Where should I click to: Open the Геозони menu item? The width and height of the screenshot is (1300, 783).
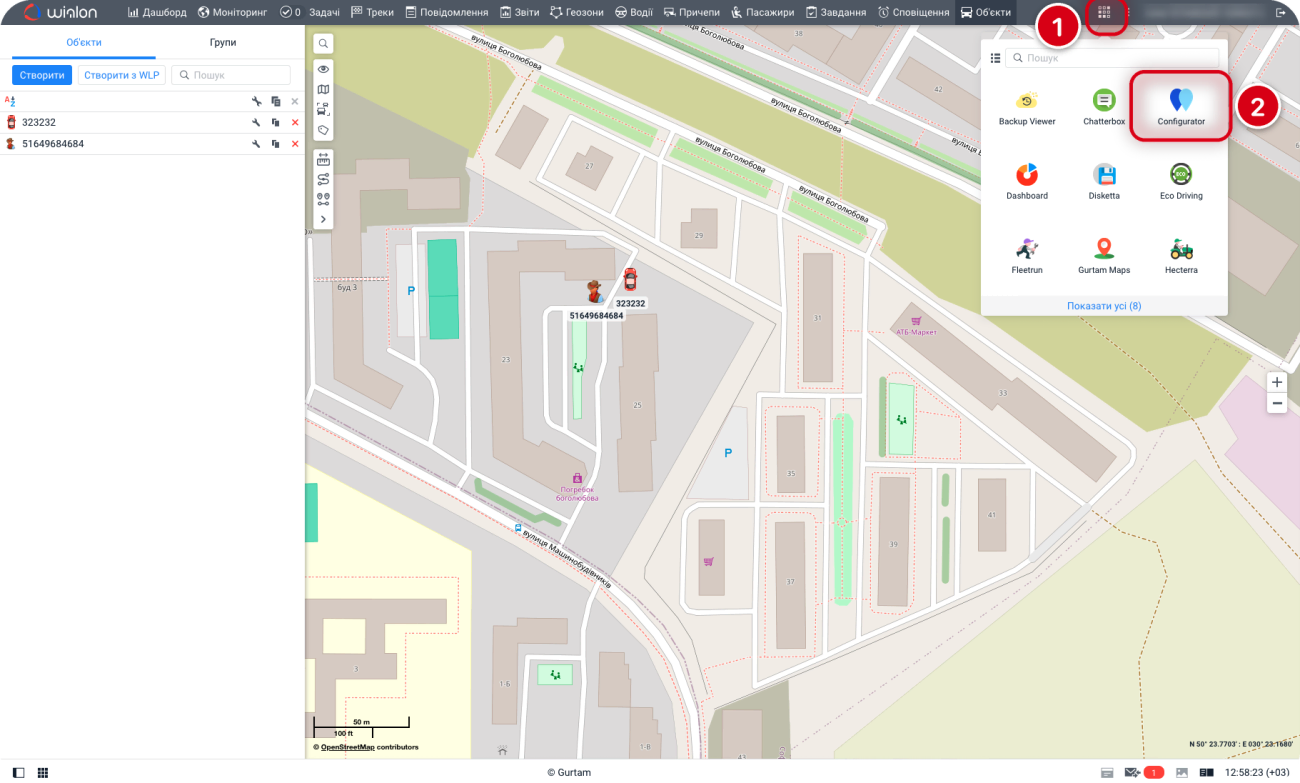pyautogui.click(x=577, y=13)
